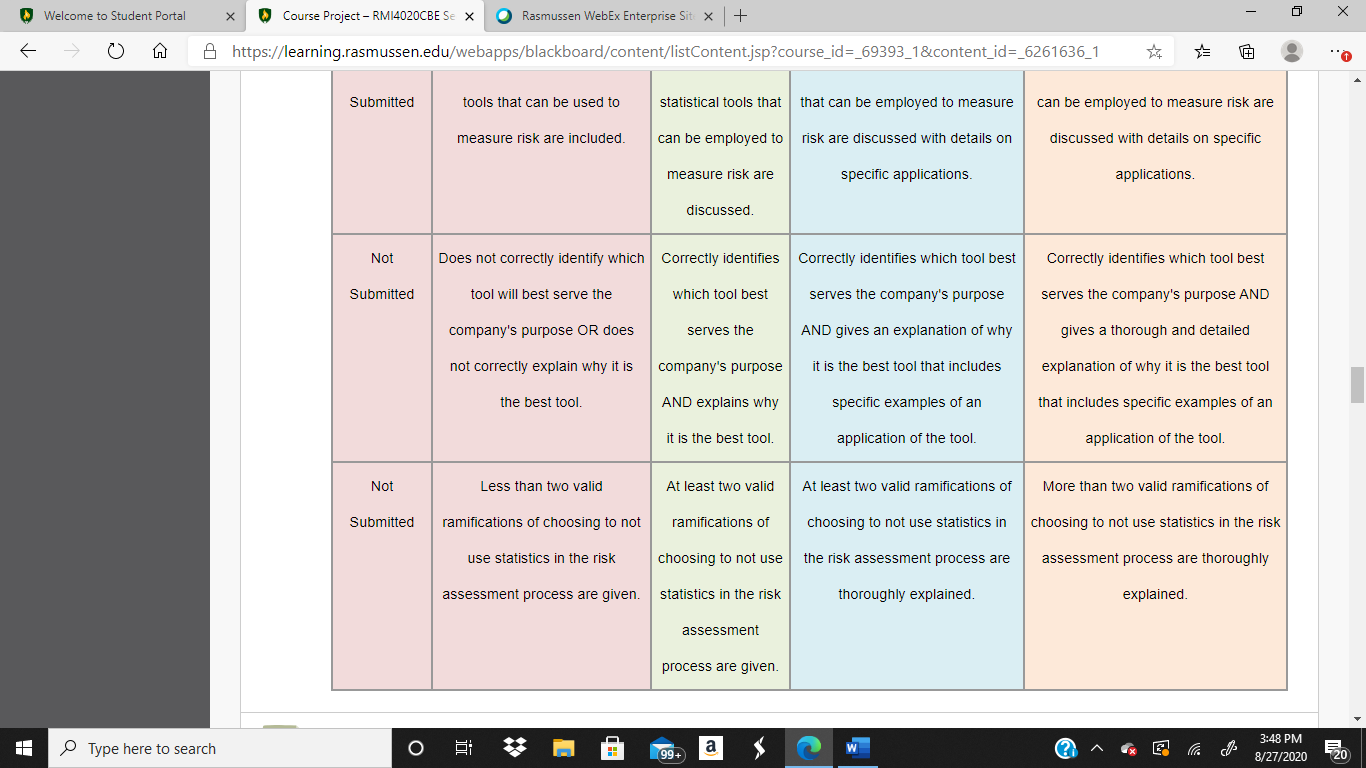Click the OneDrive cloud tray icon
The image size is (1366, 768).
click(x=1129, y=748)
